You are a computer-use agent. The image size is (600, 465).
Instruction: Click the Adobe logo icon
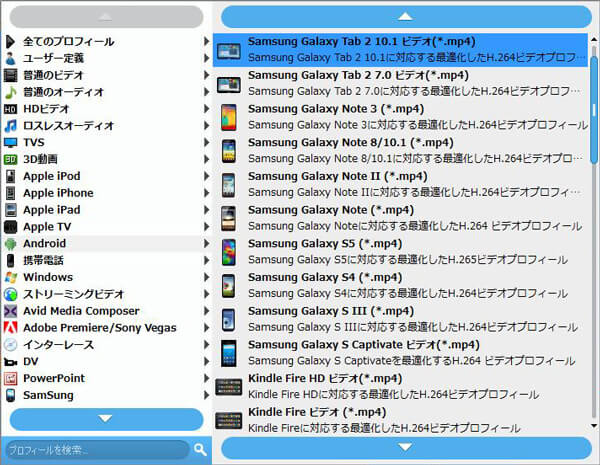[x=10, y=328]
